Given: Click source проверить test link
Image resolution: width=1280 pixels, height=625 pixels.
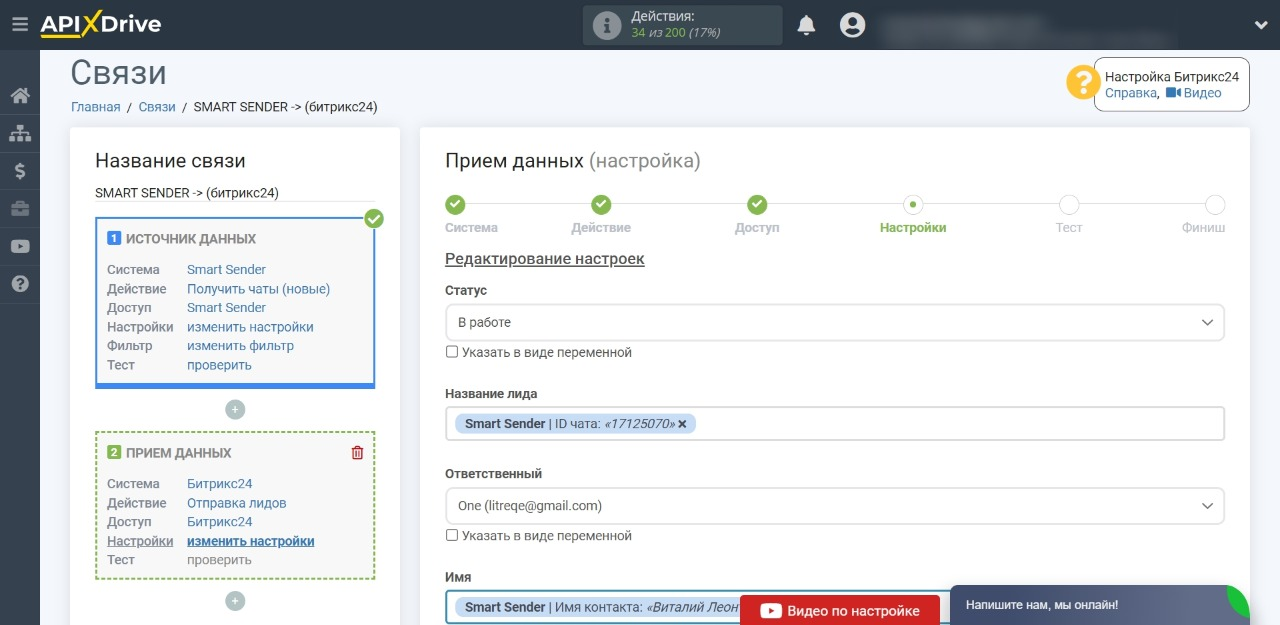Looking at the screenshot, I should click(x=219, y=365).
